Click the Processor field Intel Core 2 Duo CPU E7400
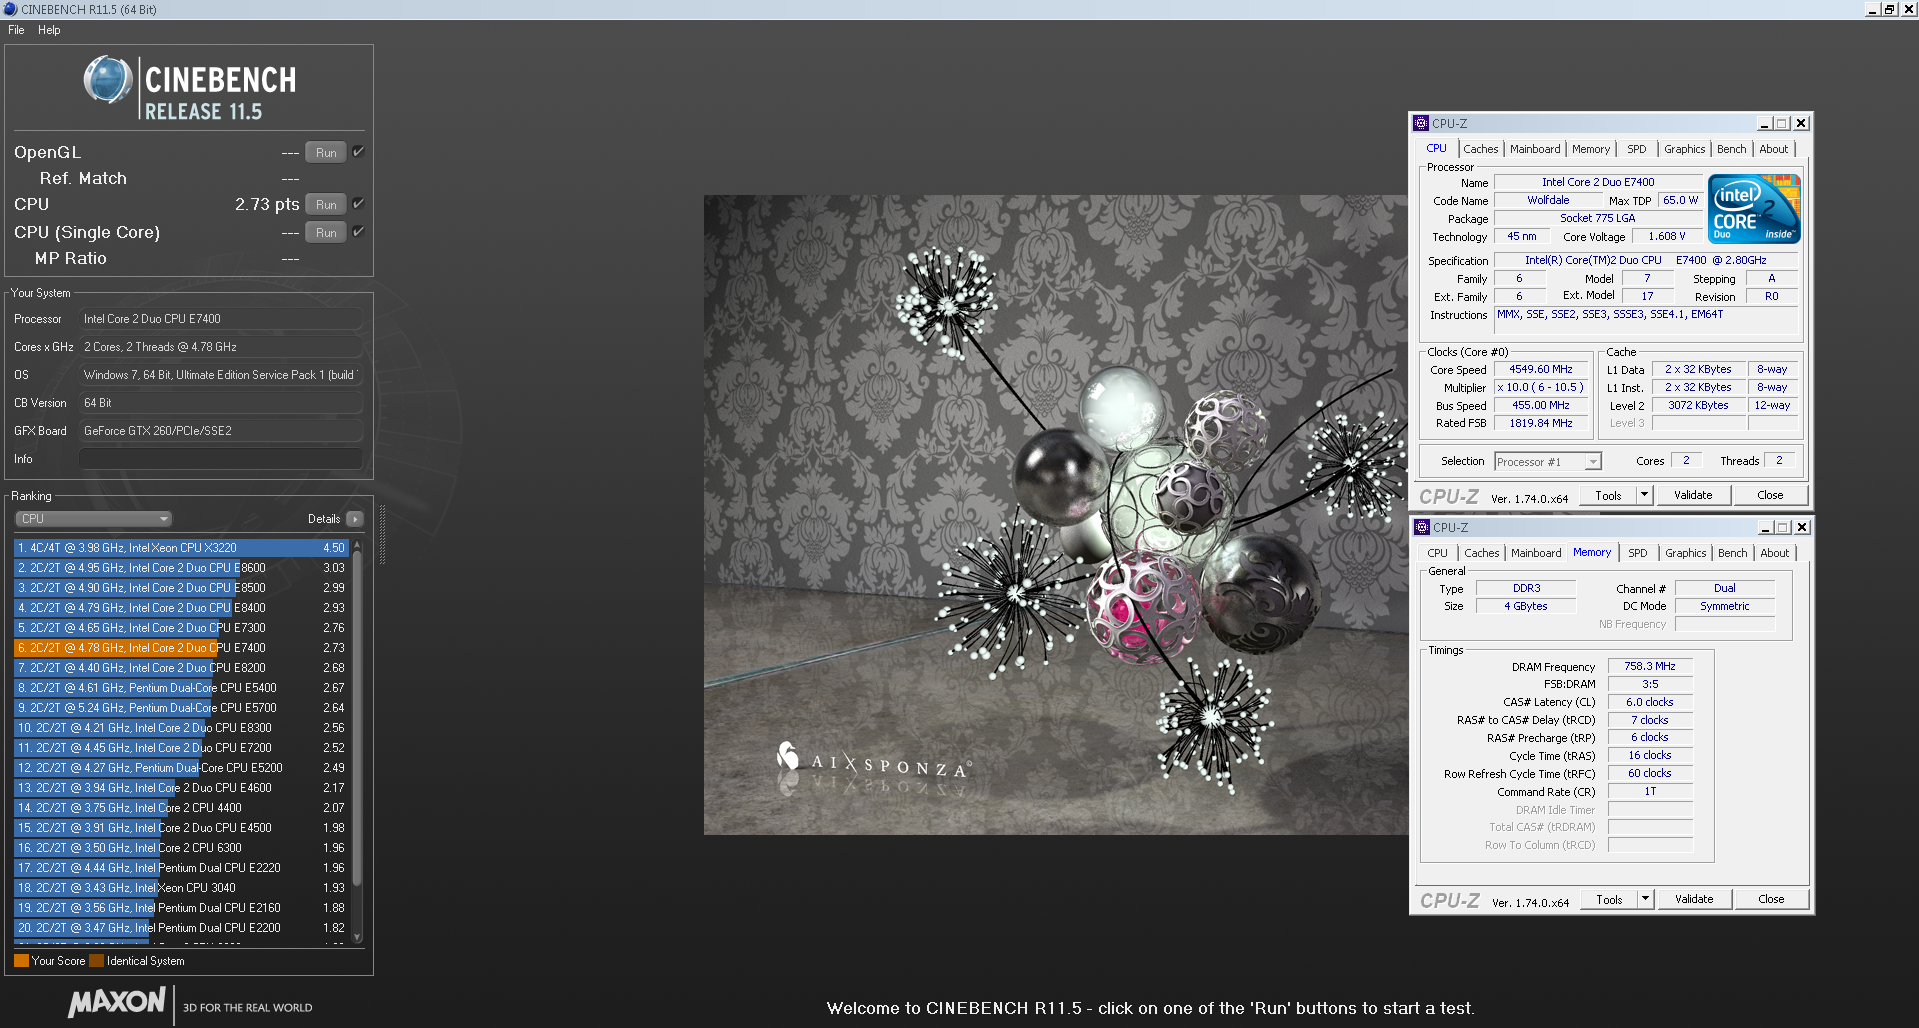Screen dimensions: 1919x1028 [x=220, y=319]
